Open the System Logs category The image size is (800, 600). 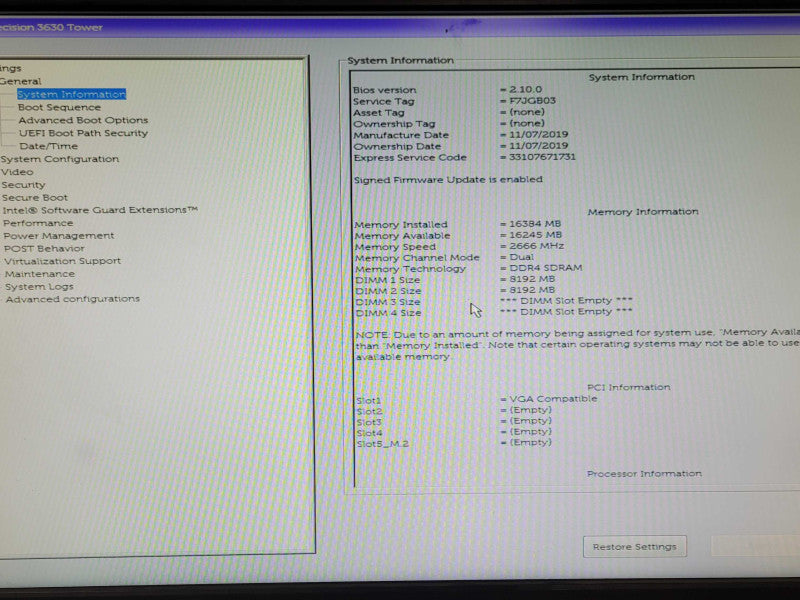39,286
